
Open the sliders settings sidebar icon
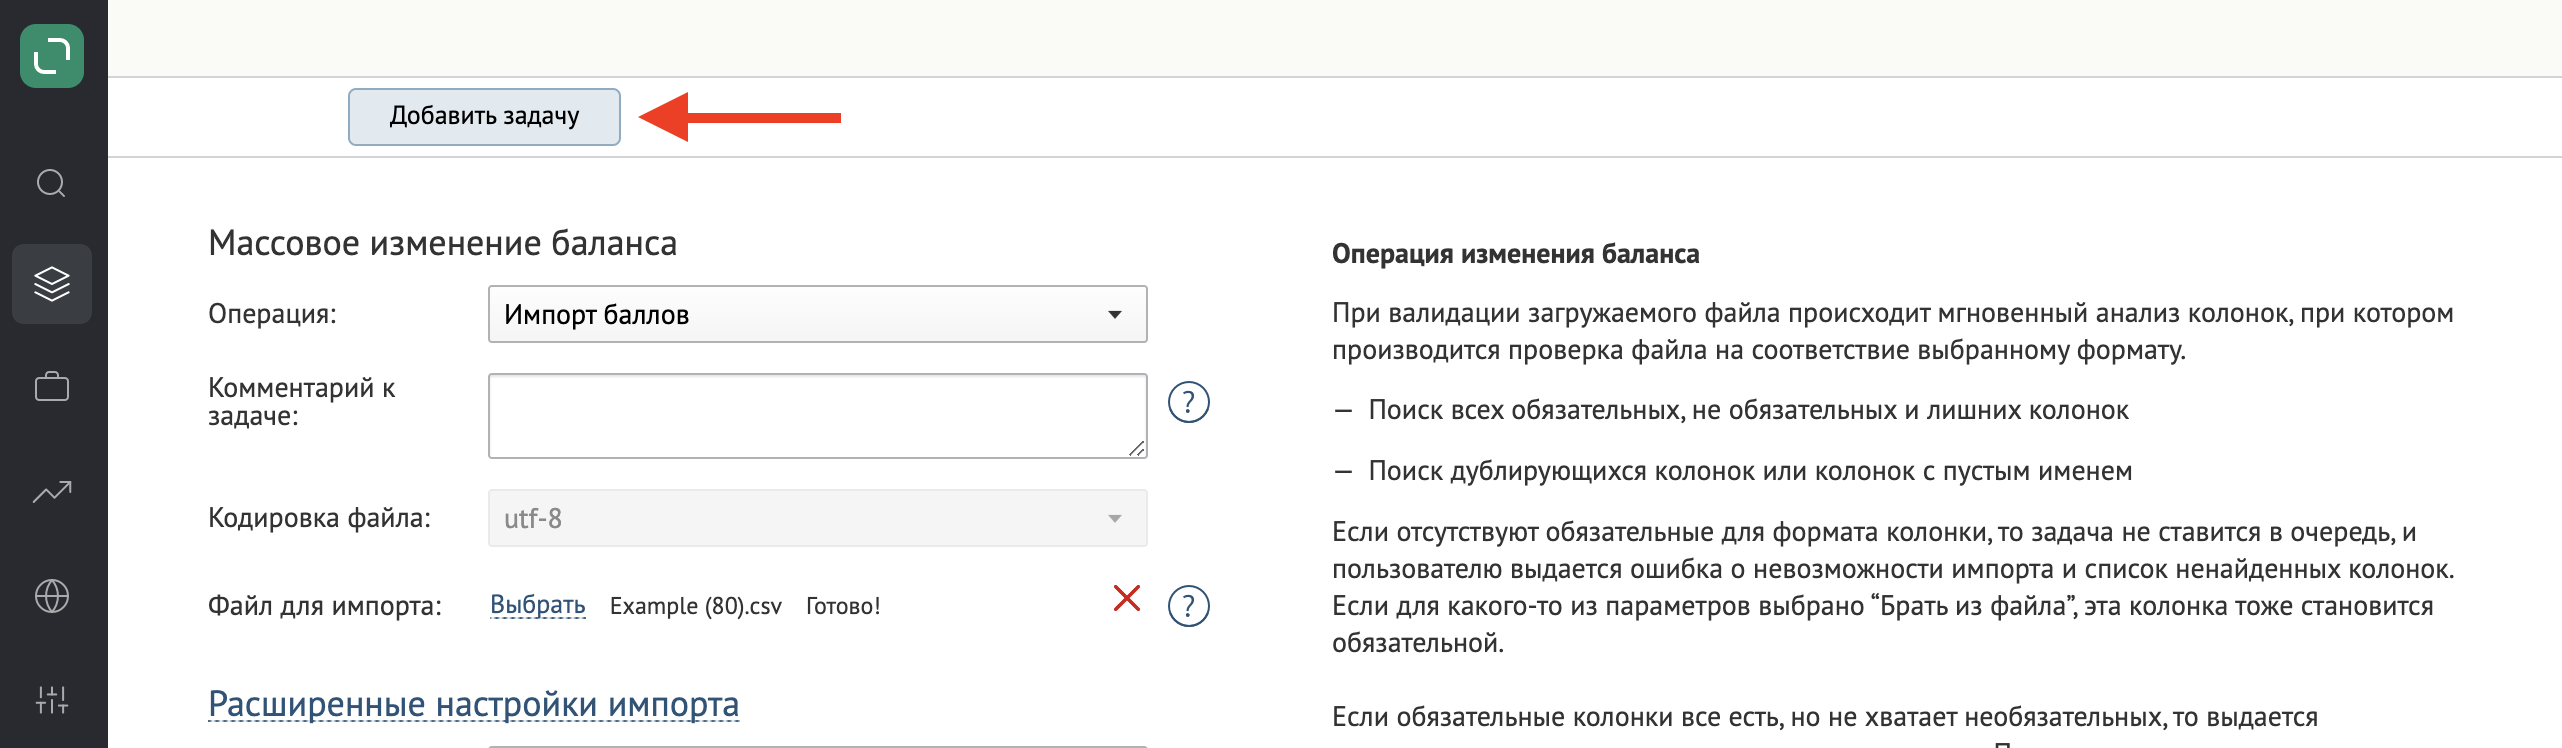(52, 700)
